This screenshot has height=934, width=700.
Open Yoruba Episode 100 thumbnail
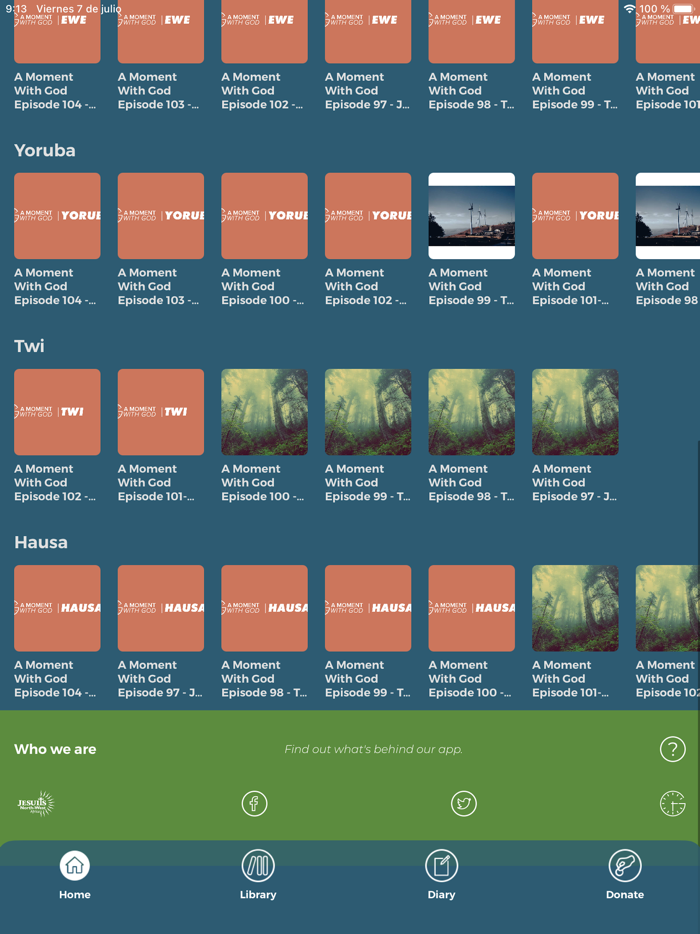265,216
